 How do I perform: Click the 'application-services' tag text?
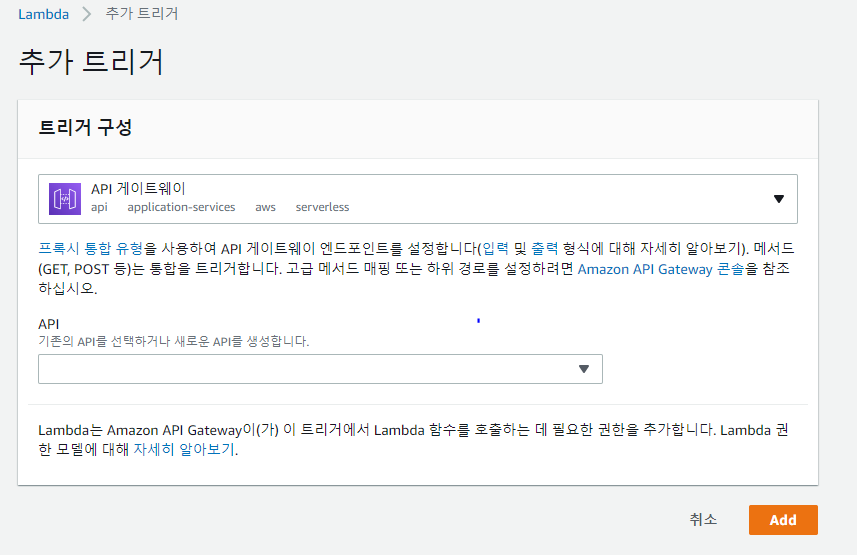(x=181, y=207)
